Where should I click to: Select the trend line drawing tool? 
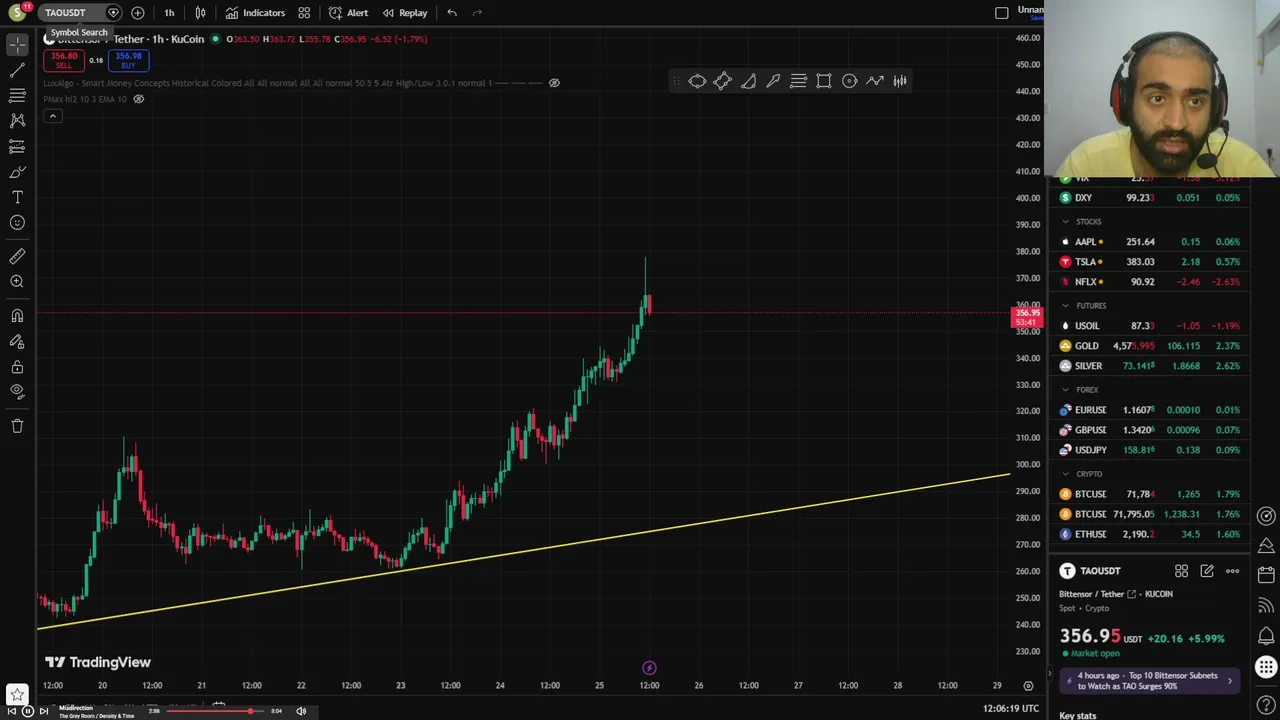coord(17,70)
